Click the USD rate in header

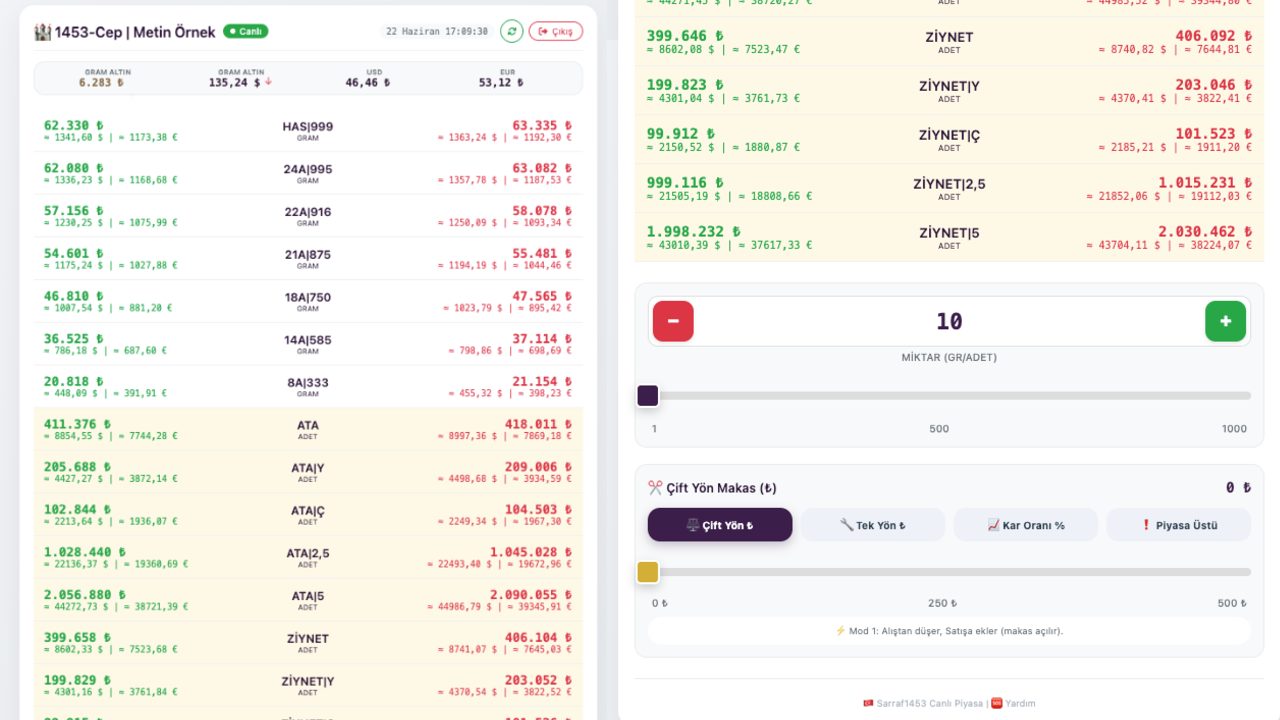pos(374,78)
